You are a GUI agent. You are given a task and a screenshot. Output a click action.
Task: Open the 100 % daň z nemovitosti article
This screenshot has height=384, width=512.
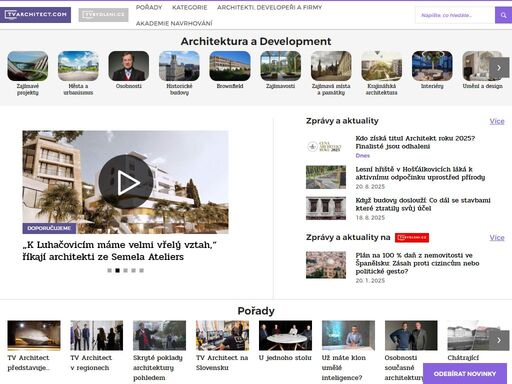[417, 263]
